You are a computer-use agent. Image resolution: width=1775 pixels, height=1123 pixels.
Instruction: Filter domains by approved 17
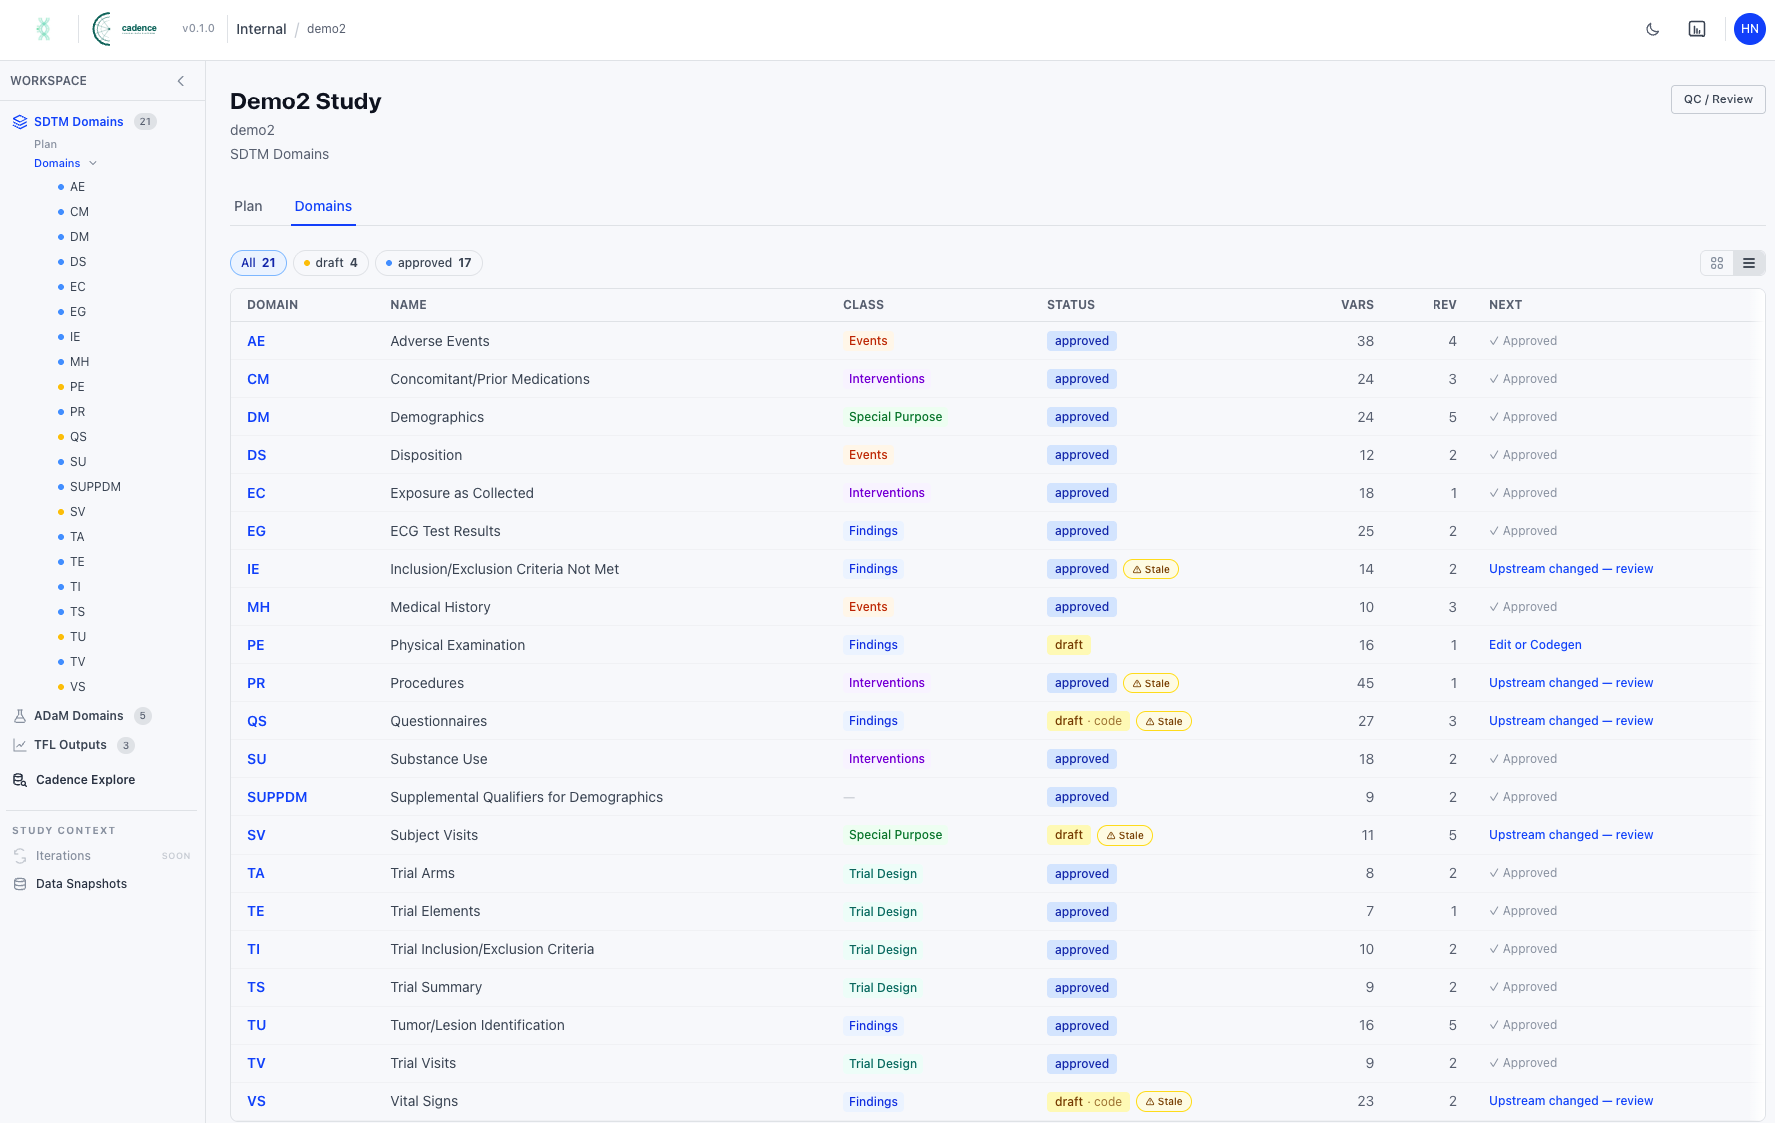pos(429,263)
